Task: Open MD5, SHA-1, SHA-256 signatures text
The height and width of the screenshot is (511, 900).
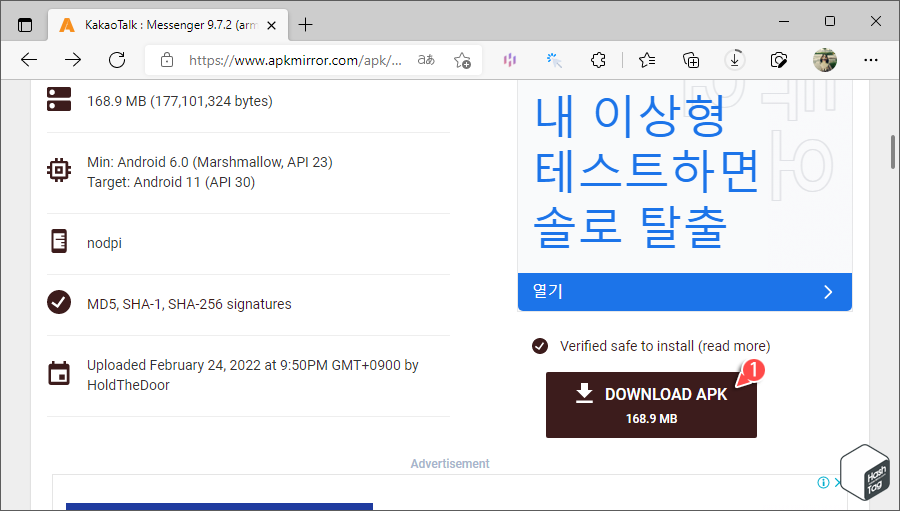Action: click(189, 304)
